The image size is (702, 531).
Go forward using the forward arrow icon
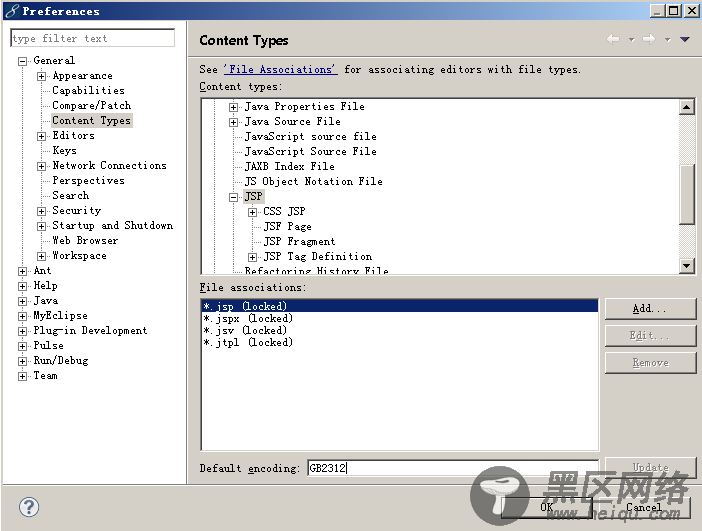point(649,39)
